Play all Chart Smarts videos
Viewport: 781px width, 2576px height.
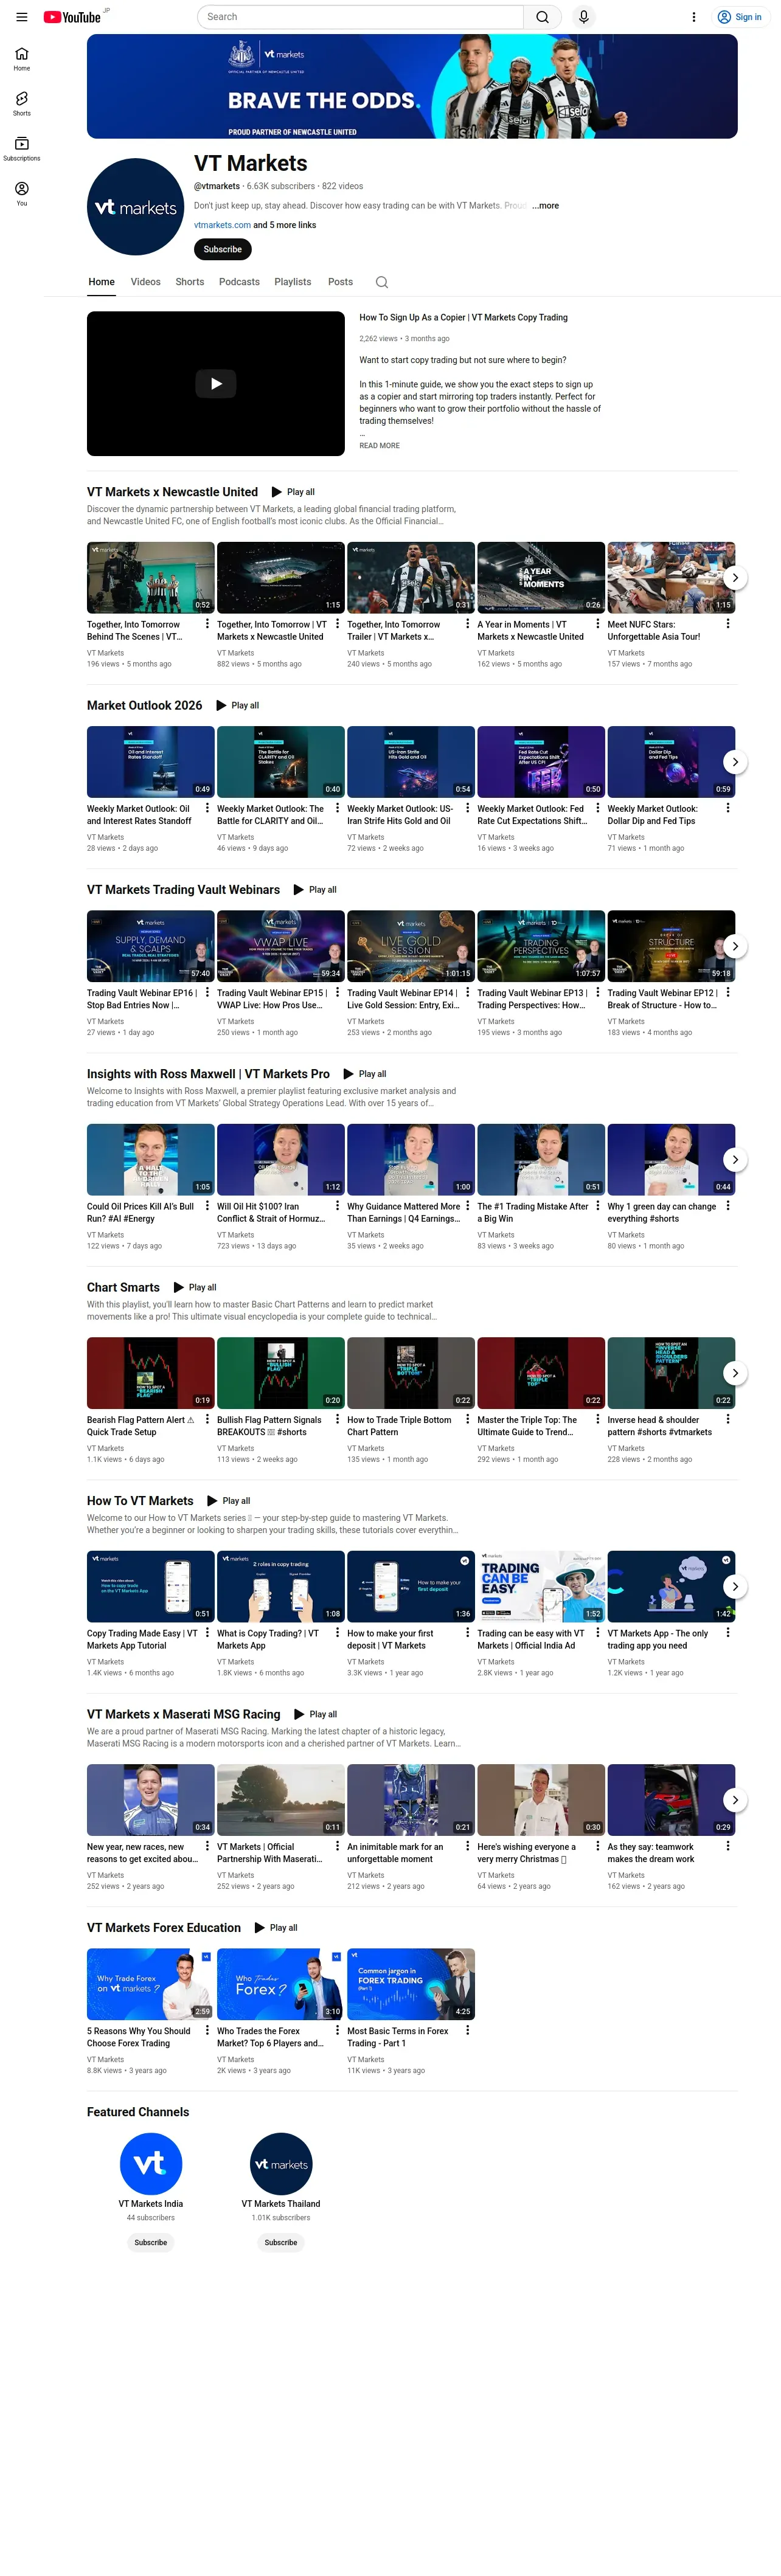195,1288
